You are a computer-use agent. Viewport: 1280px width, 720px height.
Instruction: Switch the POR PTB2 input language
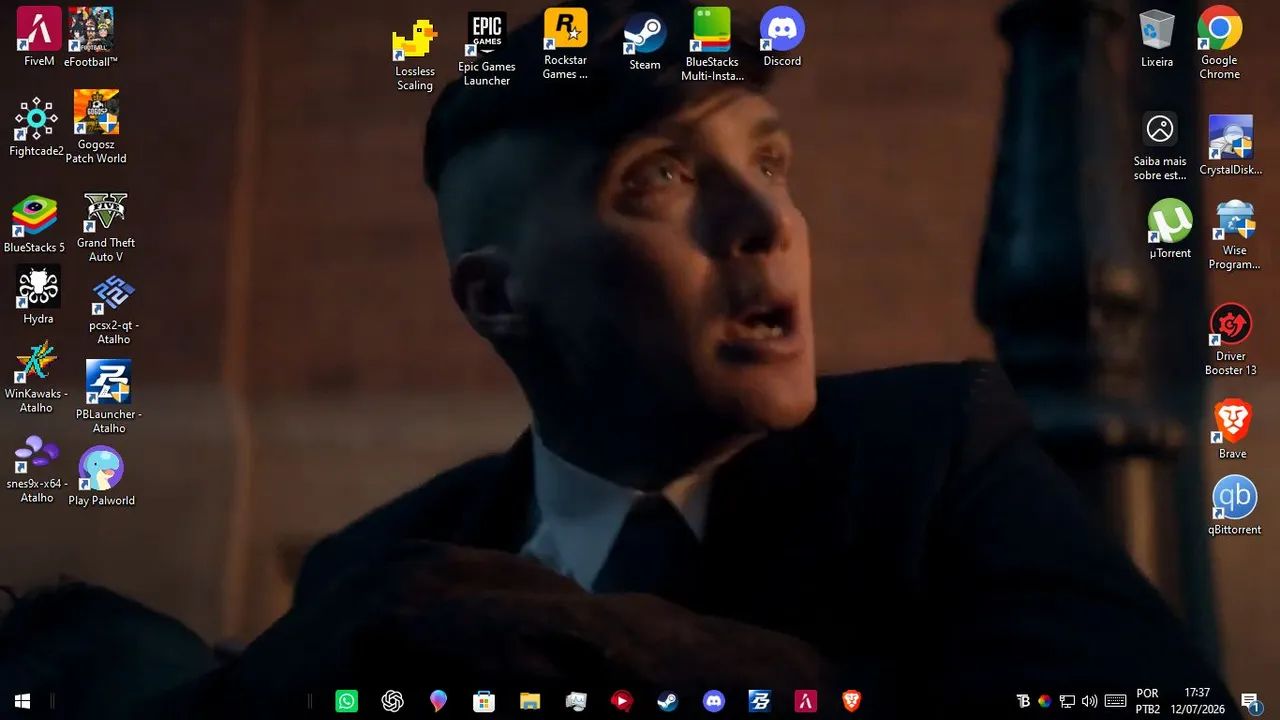click(1148, 701)
